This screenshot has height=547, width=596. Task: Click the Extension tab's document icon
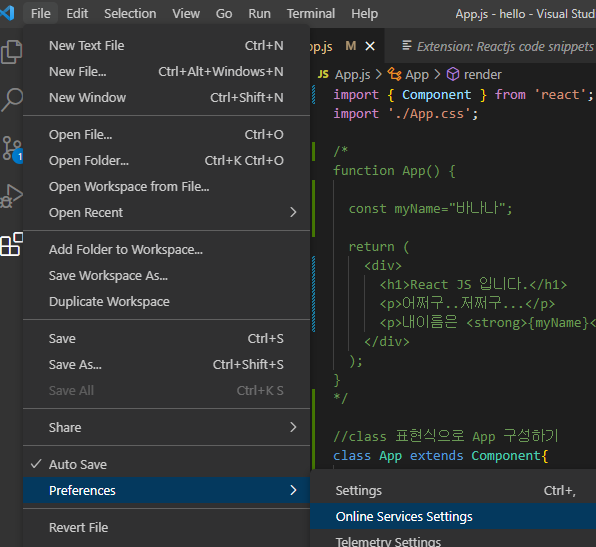pos(407,46)
